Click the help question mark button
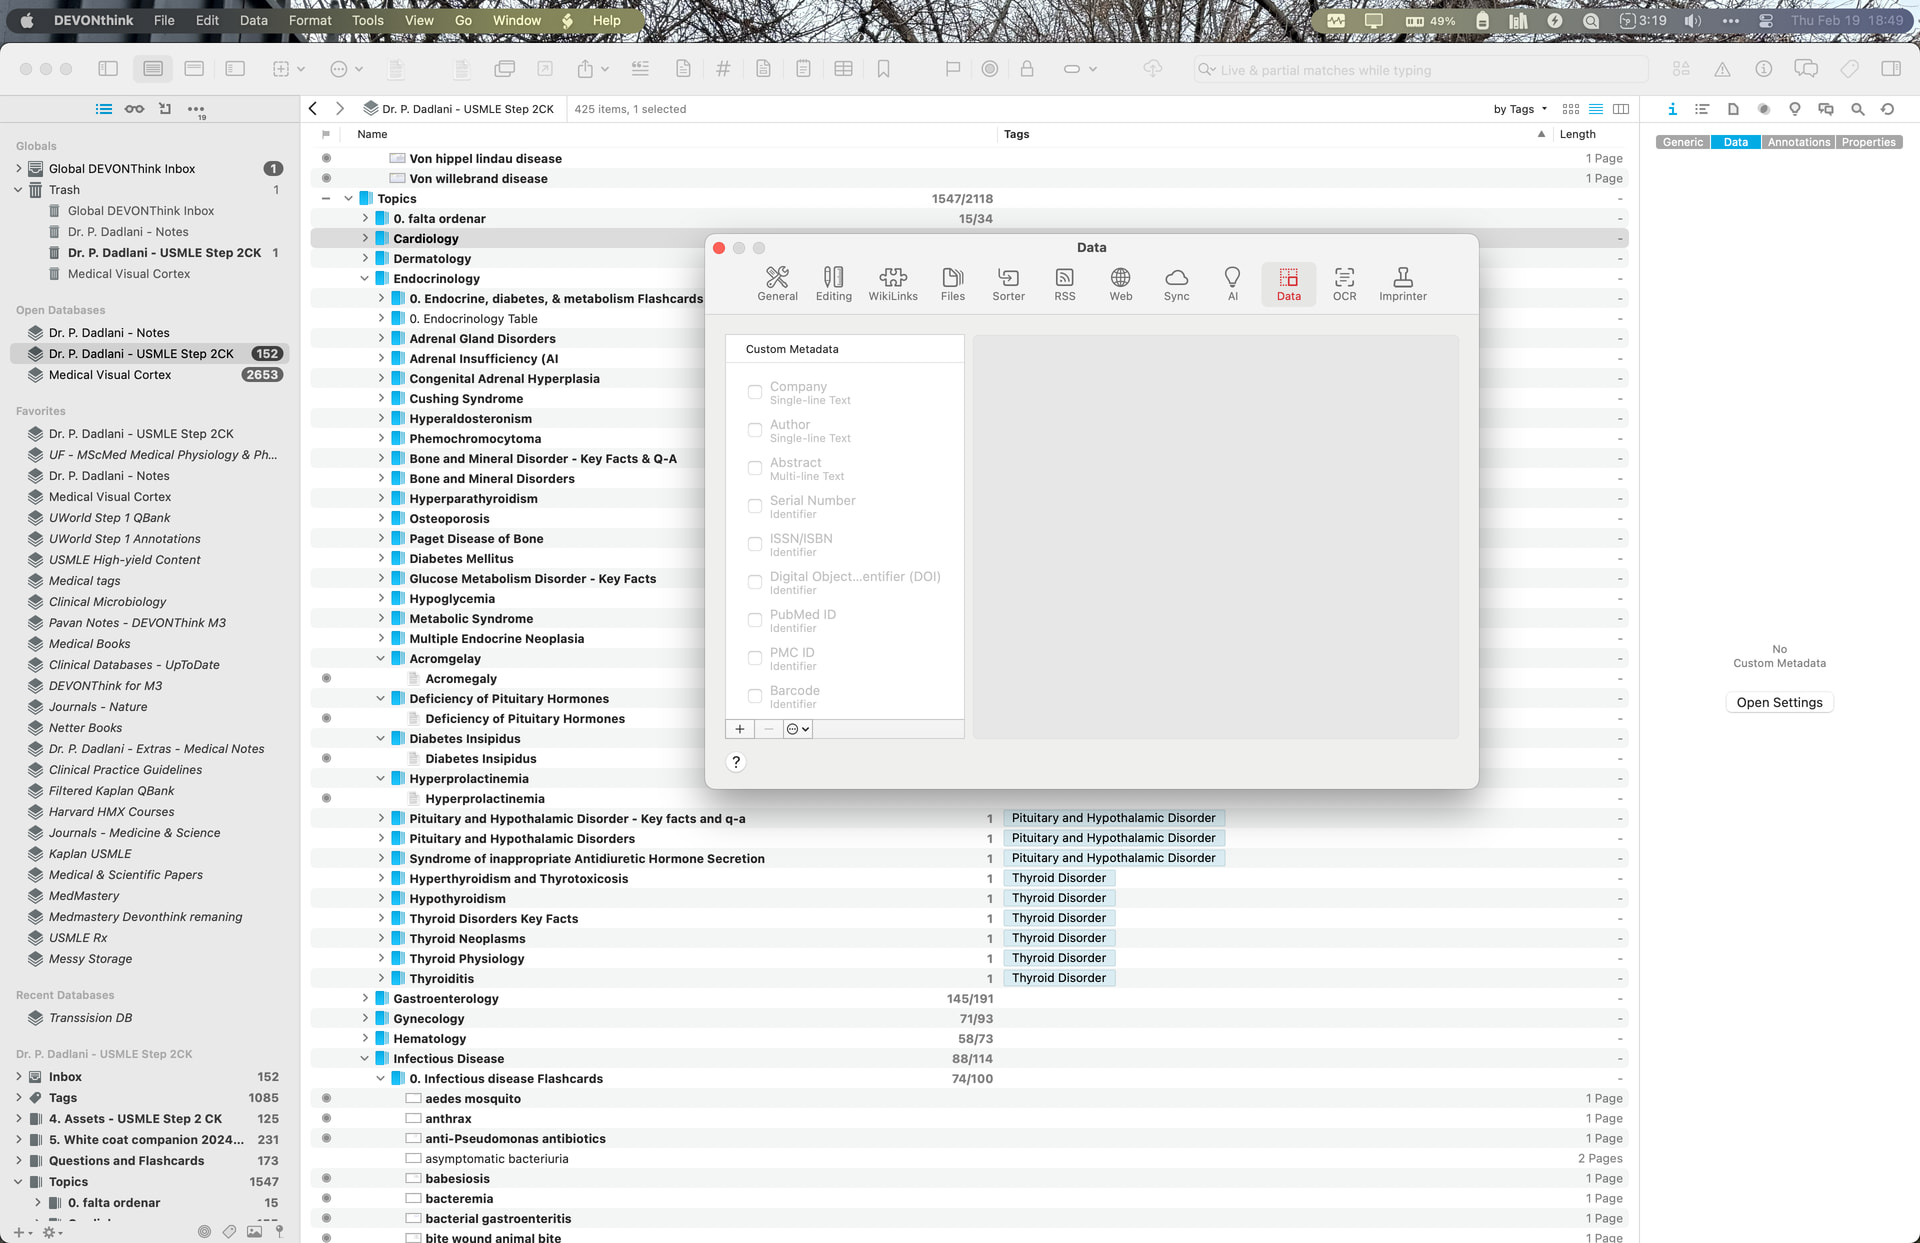The image size is (1920, 1243). click(736, 762)
